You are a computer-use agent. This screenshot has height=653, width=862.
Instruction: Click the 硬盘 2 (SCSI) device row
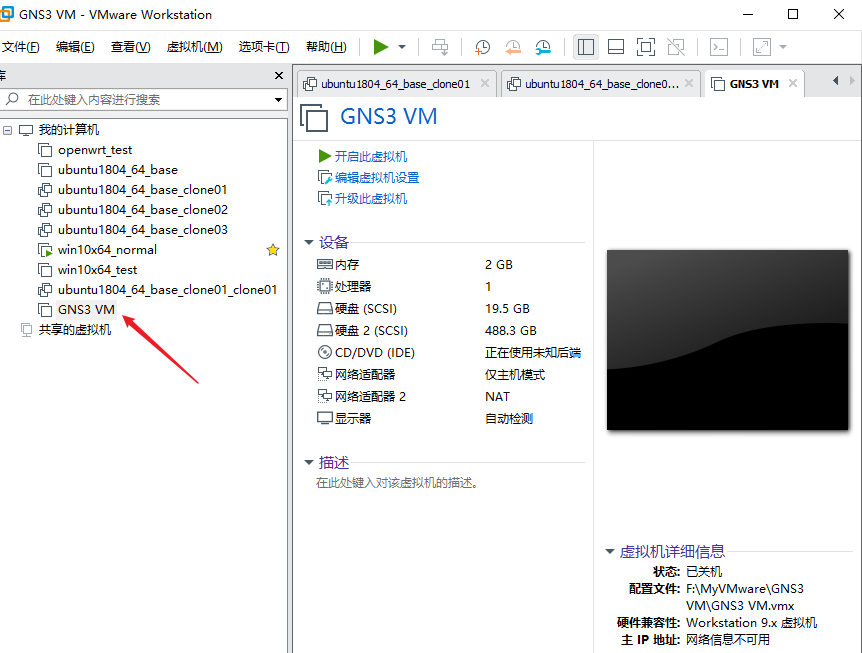[450, 330]
